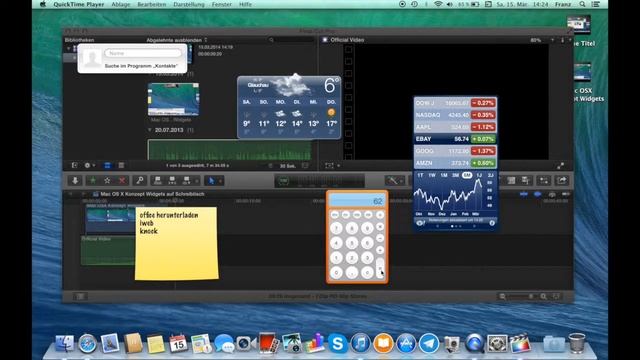Open the Trash in the Dock
The image size is (640, 360).
pyautogui.click(x=577, y=344)
